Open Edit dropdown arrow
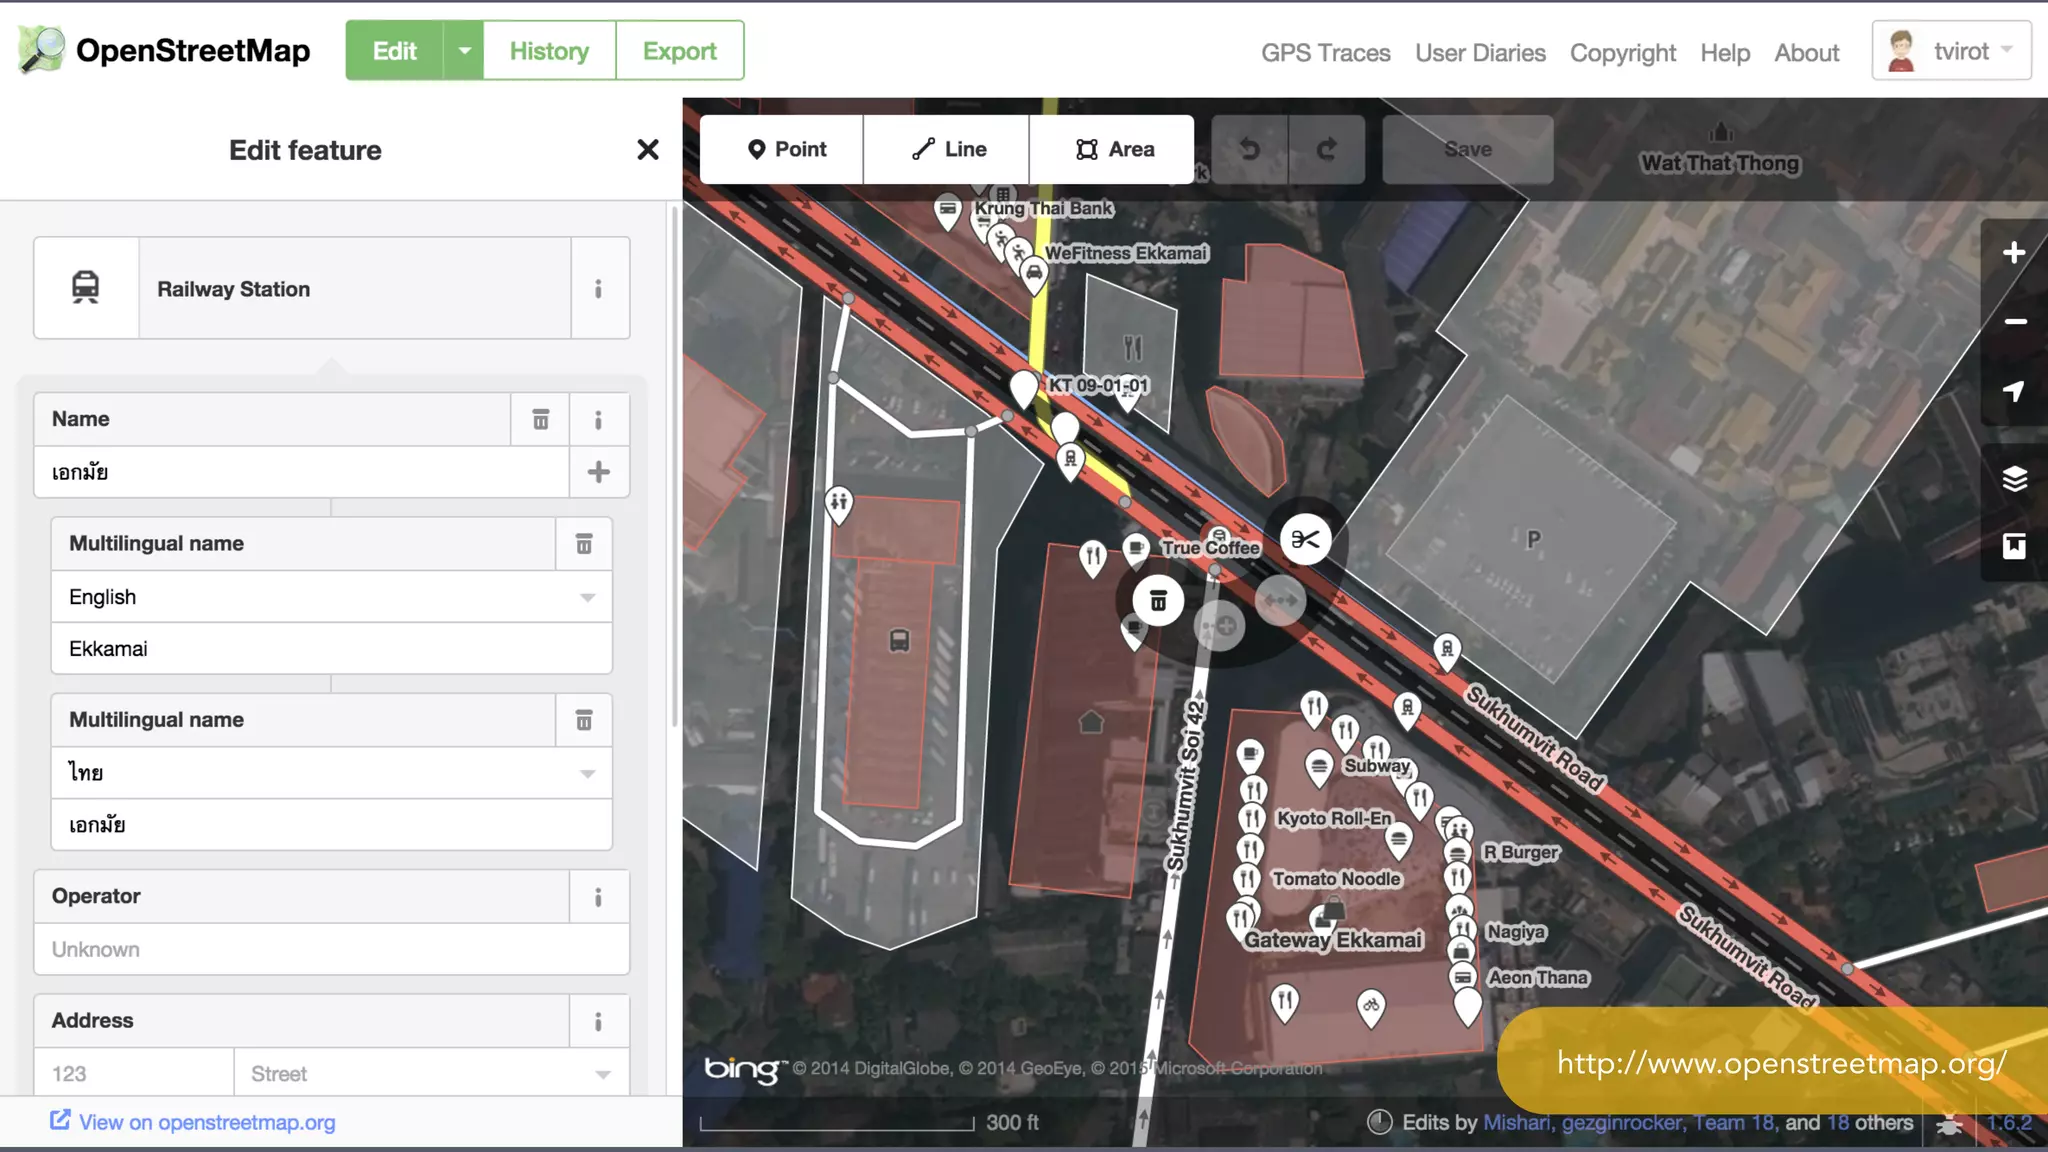Screen dimensions: 2048x1152 (464, 50)
